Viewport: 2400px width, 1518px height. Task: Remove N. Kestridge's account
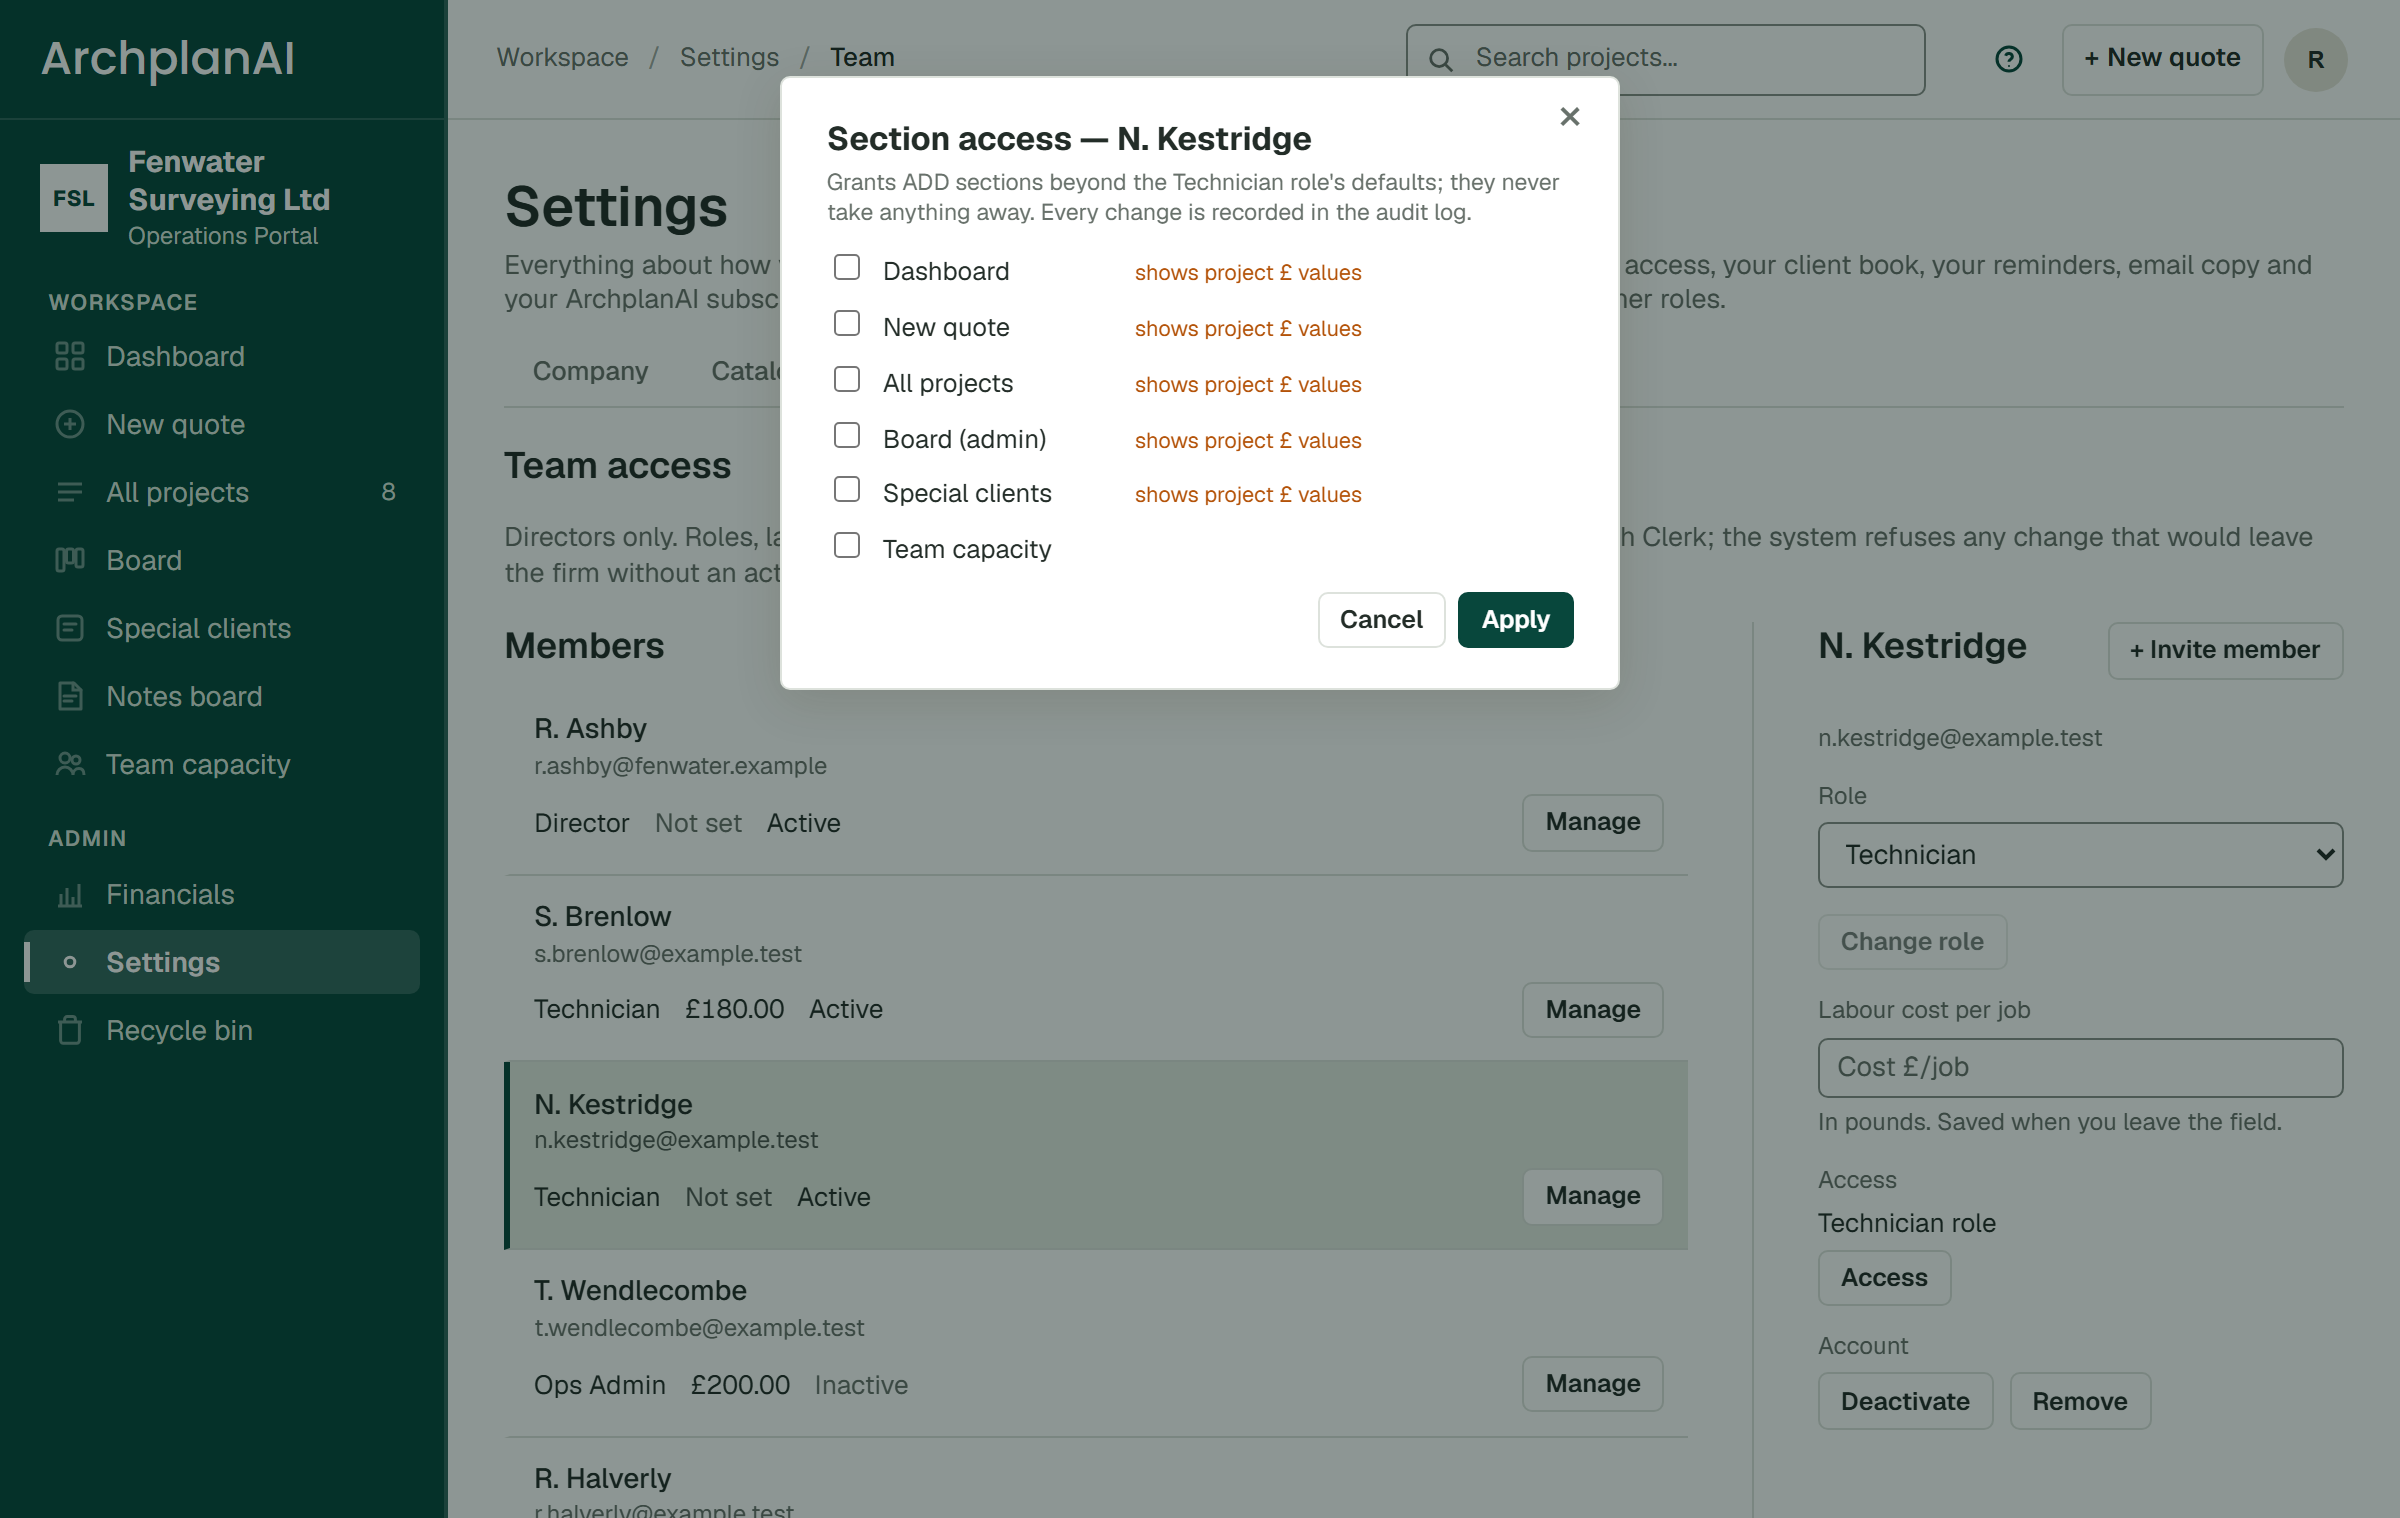point(2080,1402)
